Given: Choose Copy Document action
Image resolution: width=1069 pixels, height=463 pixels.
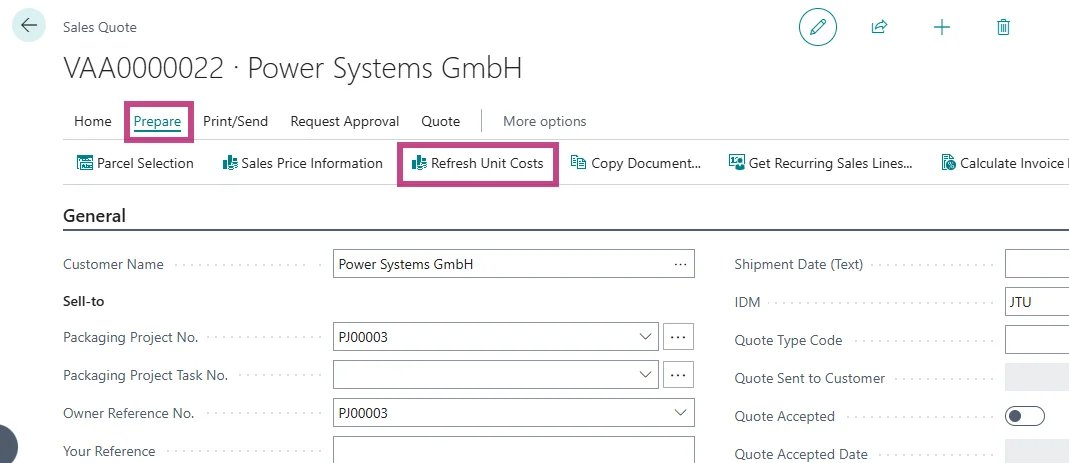Looking at the screenshot, I should [x=636, y=163].
